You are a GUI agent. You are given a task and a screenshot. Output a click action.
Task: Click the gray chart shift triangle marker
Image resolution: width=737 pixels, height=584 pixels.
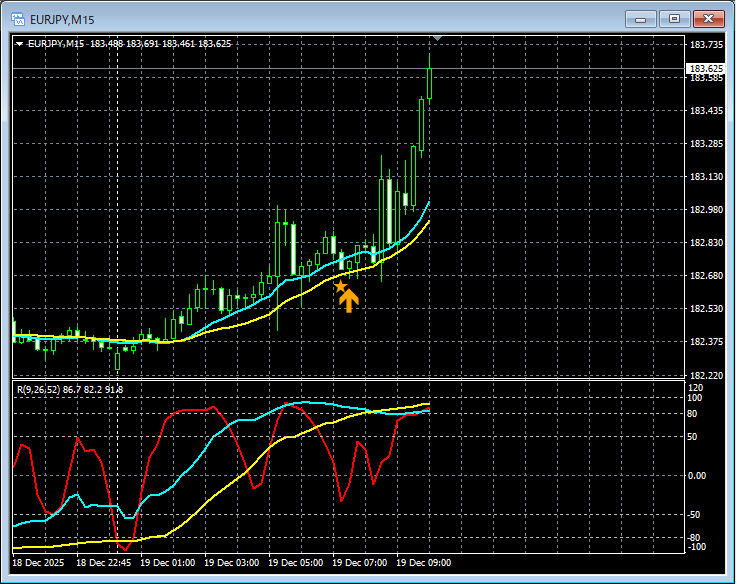pos(436,38)
